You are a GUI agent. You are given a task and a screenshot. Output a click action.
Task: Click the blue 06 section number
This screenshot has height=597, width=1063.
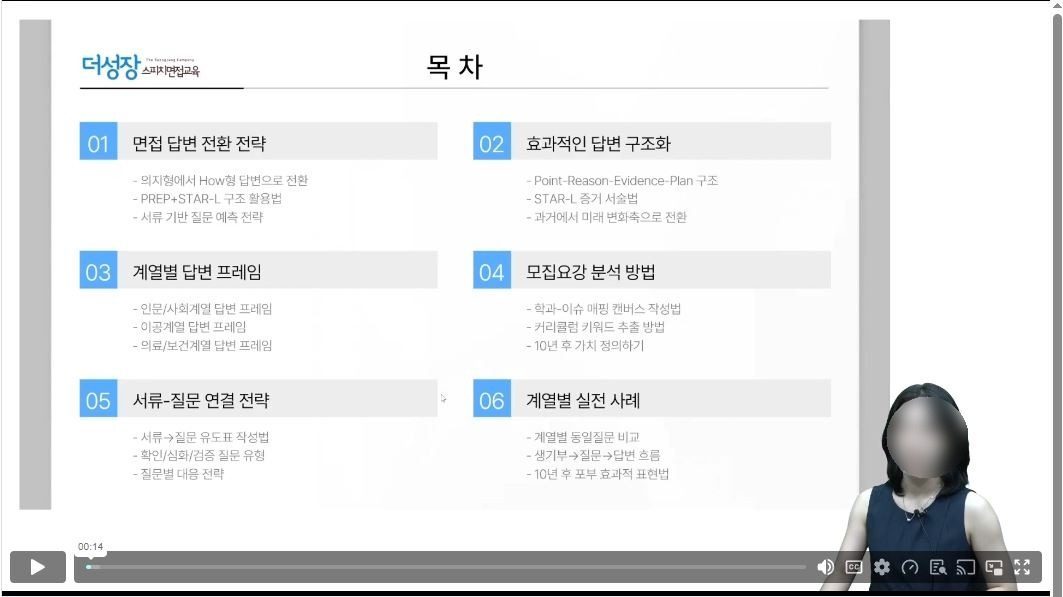point(492,398)
